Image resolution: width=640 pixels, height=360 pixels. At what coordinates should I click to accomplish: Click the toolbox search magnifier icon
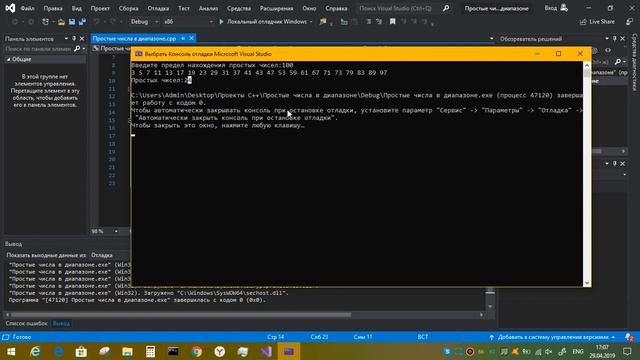coord(77,49)
